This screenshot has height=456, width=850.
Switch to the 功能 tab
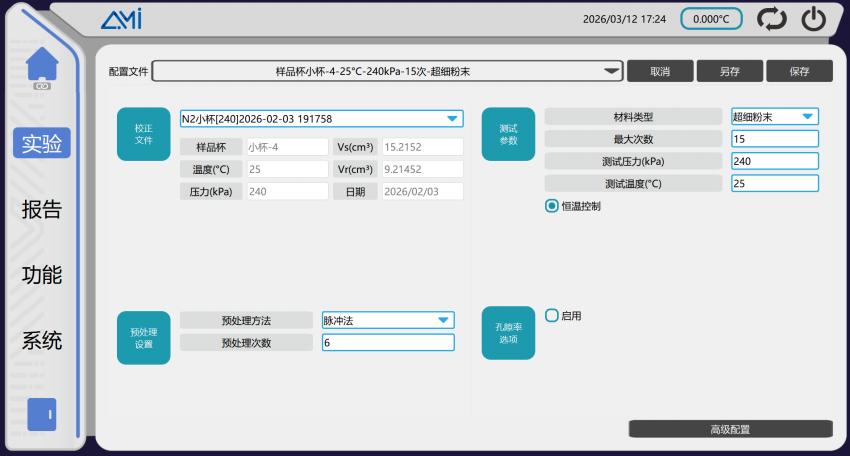[42, 275]
